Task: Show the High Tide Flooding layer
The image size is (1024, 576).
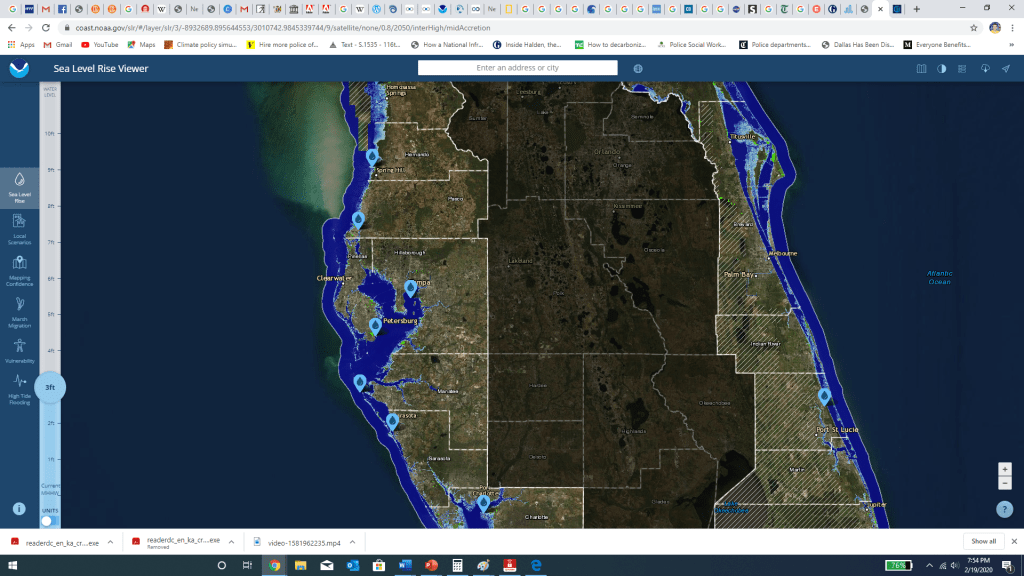Action: 19,386
